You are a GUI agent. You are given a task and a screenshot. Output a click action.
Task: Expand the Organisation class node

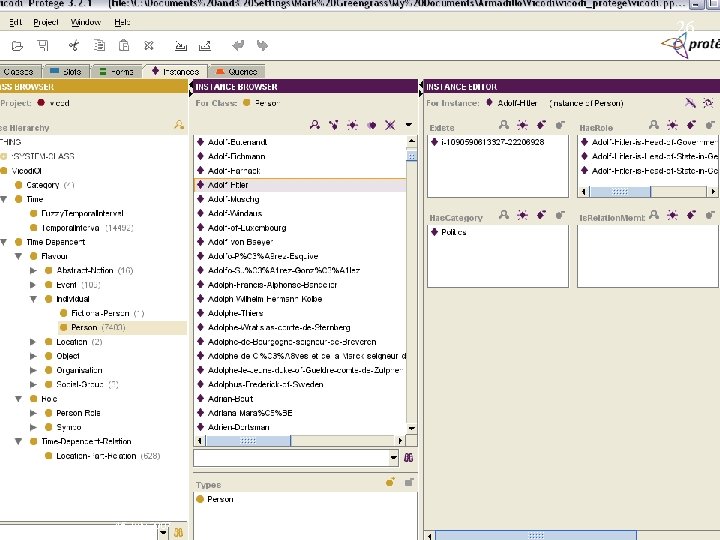point(33,370)
